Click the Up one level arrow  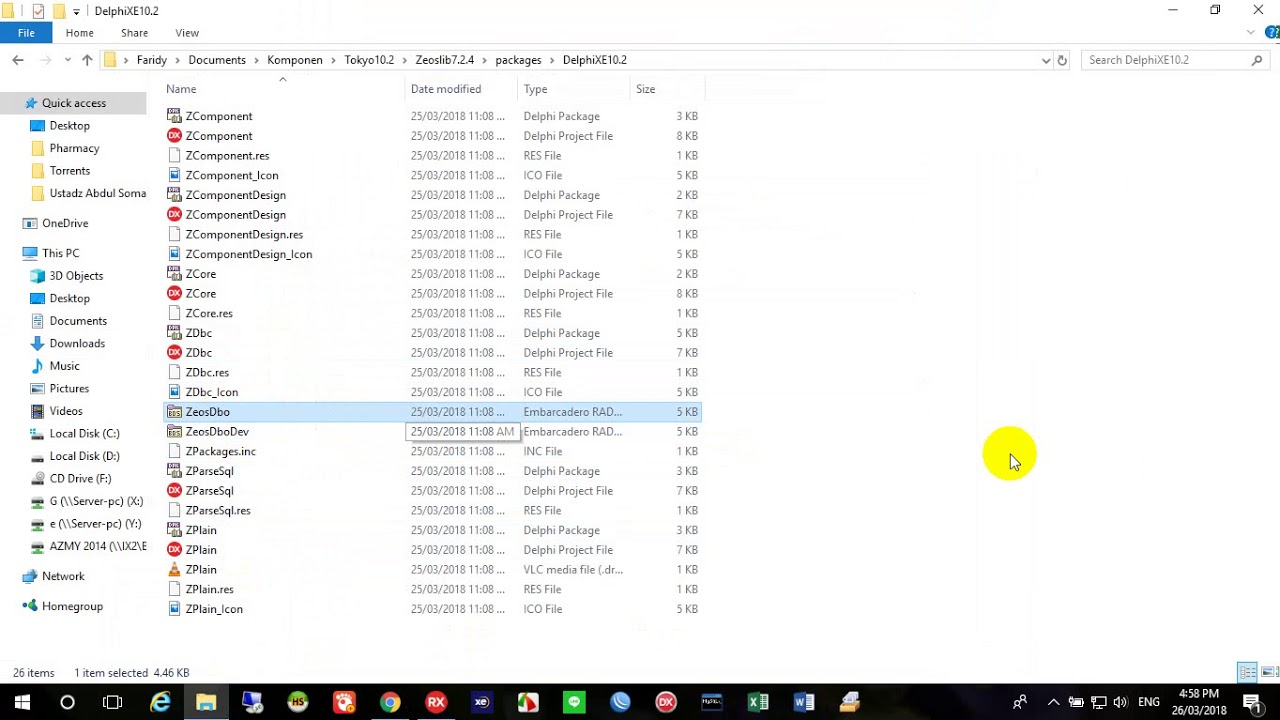87,60
